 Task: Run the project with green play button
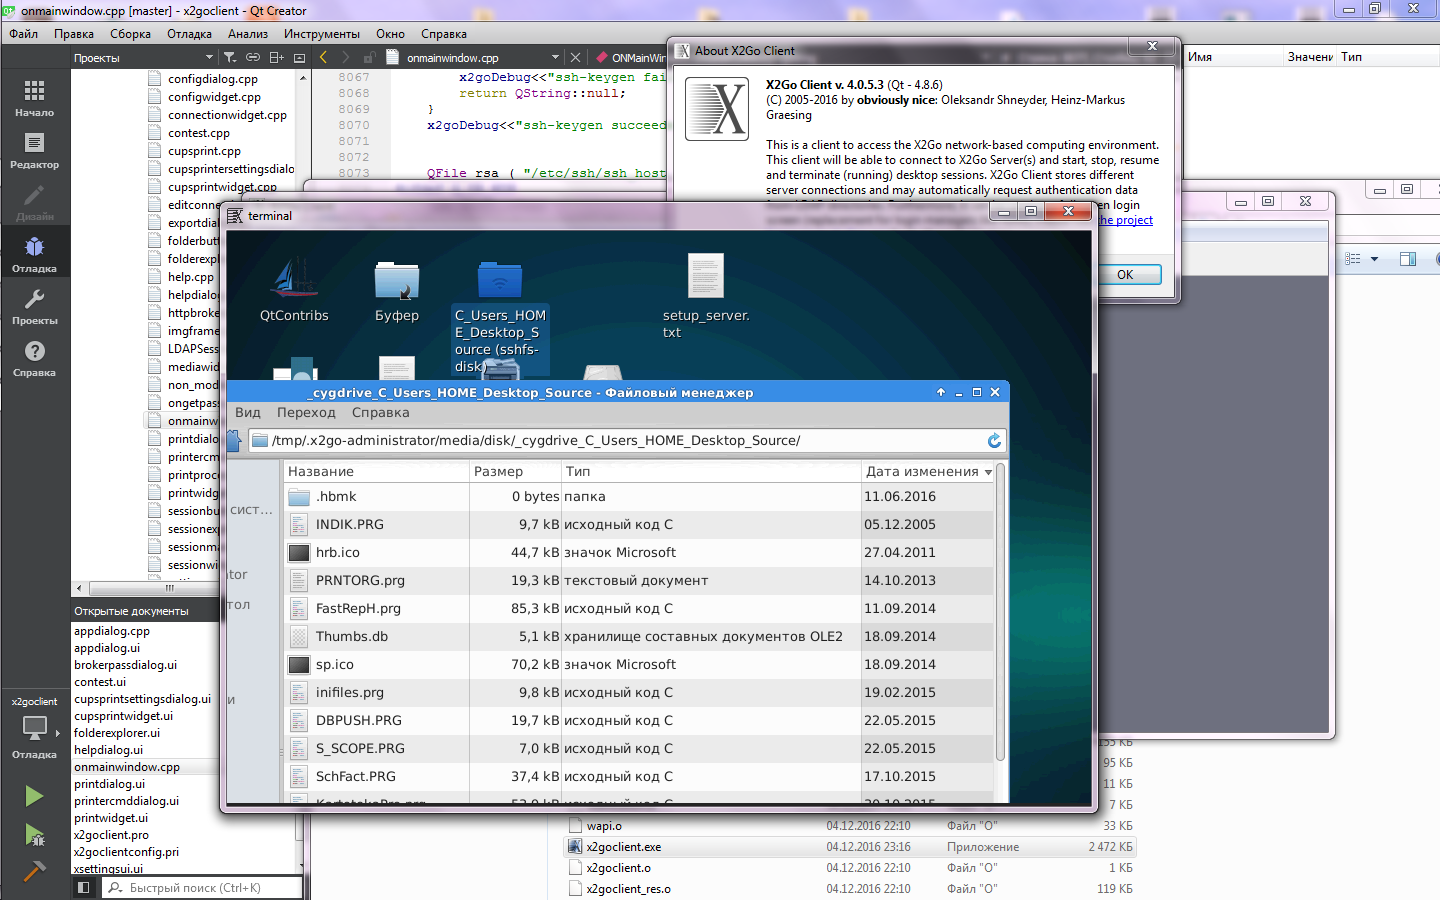pyautogui.click(x=34, y=796)
